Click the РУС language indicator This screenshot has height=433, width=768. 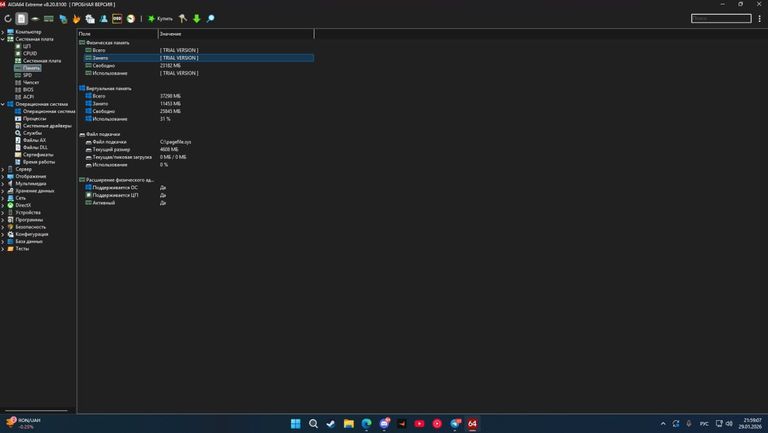[x=704, y=424]
